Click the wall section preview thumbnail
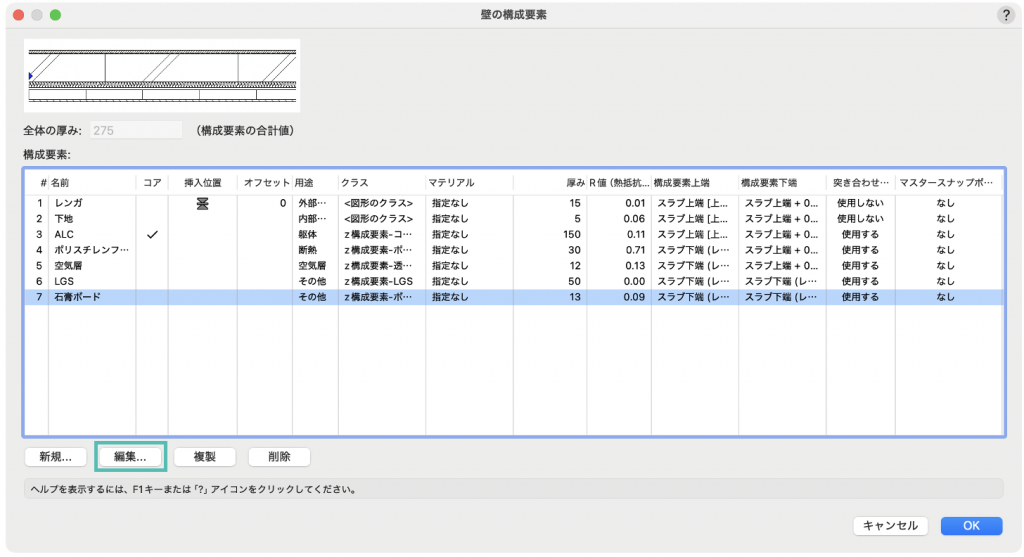Viewport: 1024px width, 557px height. point(162,76)
